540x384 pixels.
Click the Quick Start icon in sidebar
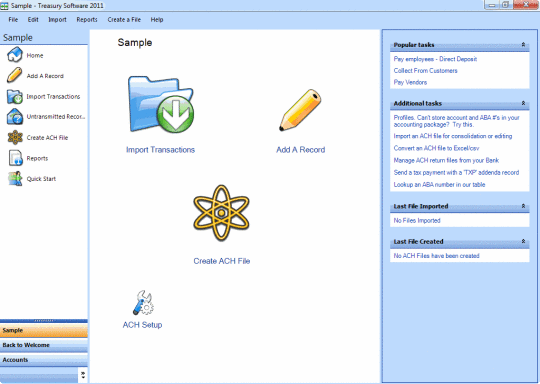point(15,179)
